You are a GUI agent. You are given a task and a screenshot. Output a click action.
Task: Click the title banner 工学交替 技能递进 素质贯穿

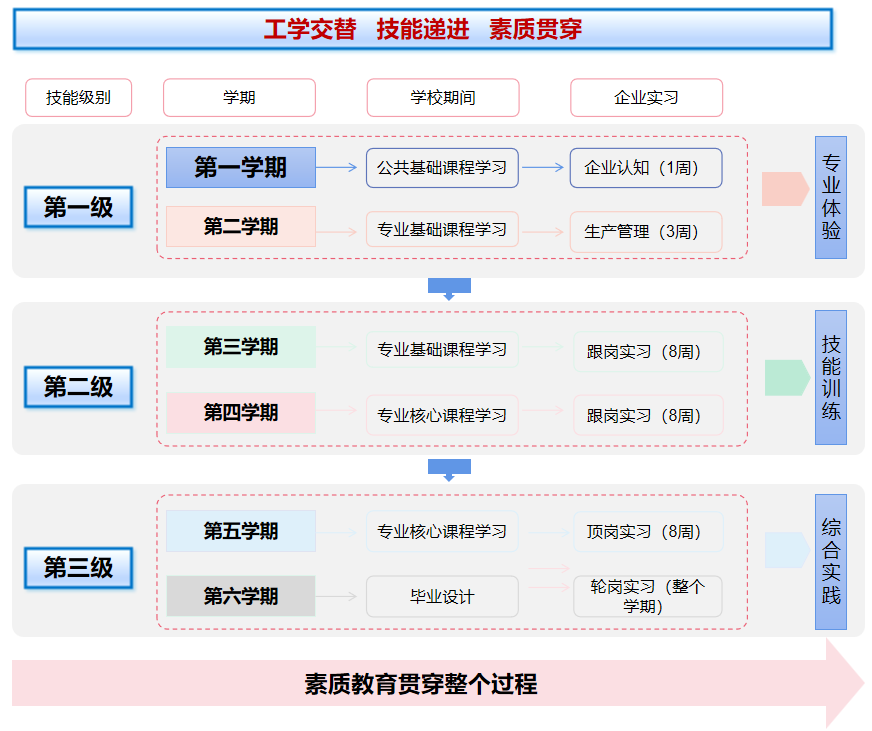[422, 30]
